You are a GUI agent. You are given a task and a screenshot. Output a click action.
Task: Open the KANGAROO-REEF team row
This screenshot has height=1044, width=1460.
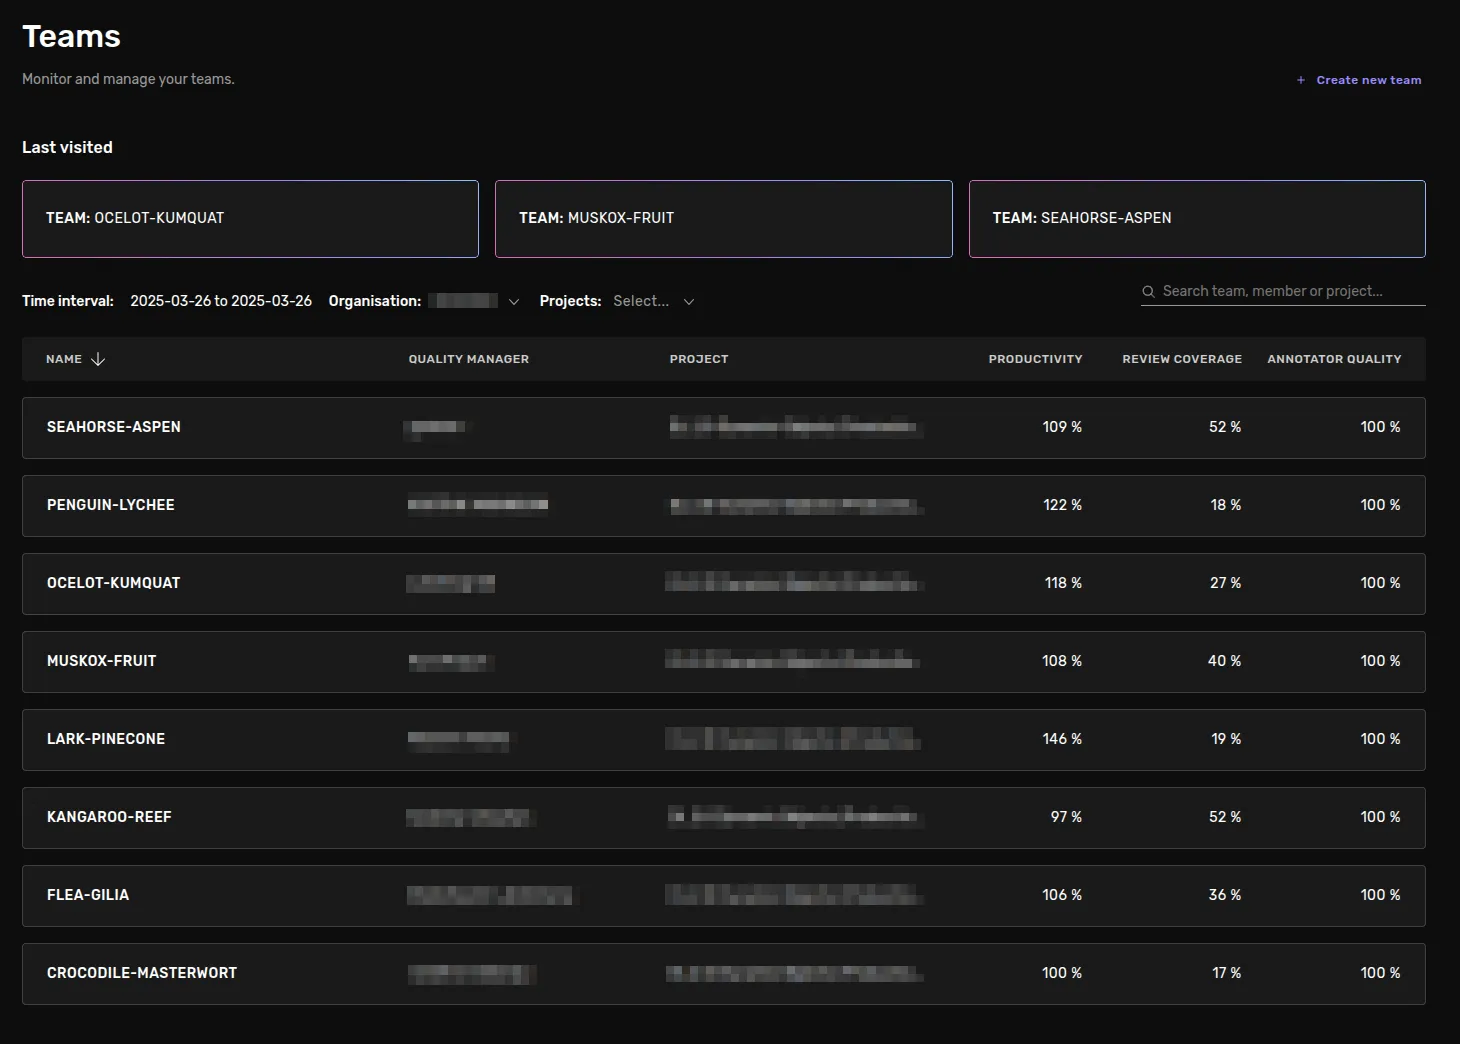(723, 818)
